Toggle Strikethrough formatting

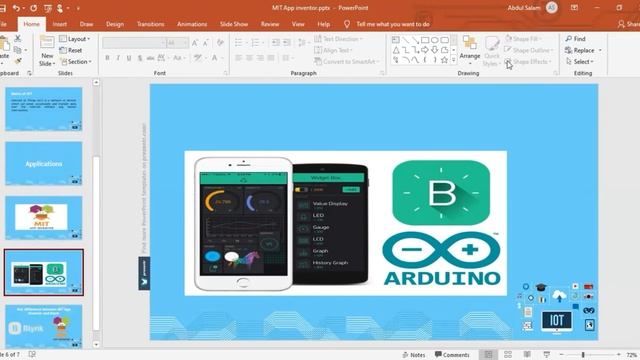click(150, 58)
